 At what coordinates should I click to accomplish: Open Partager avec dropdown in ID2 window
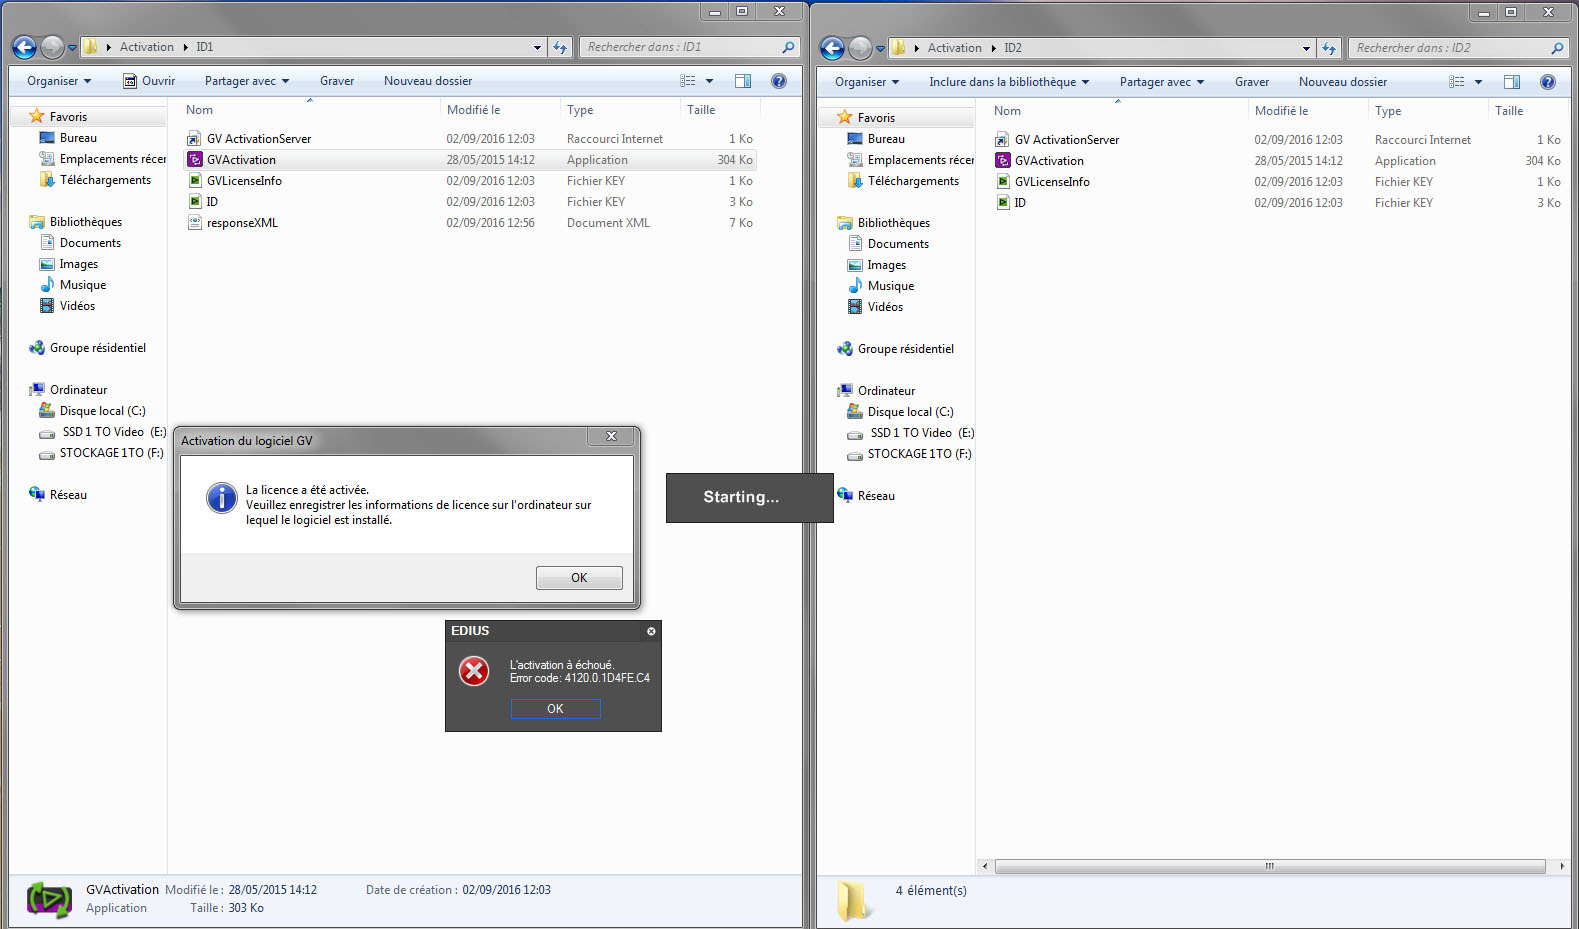pos(1162,82)
